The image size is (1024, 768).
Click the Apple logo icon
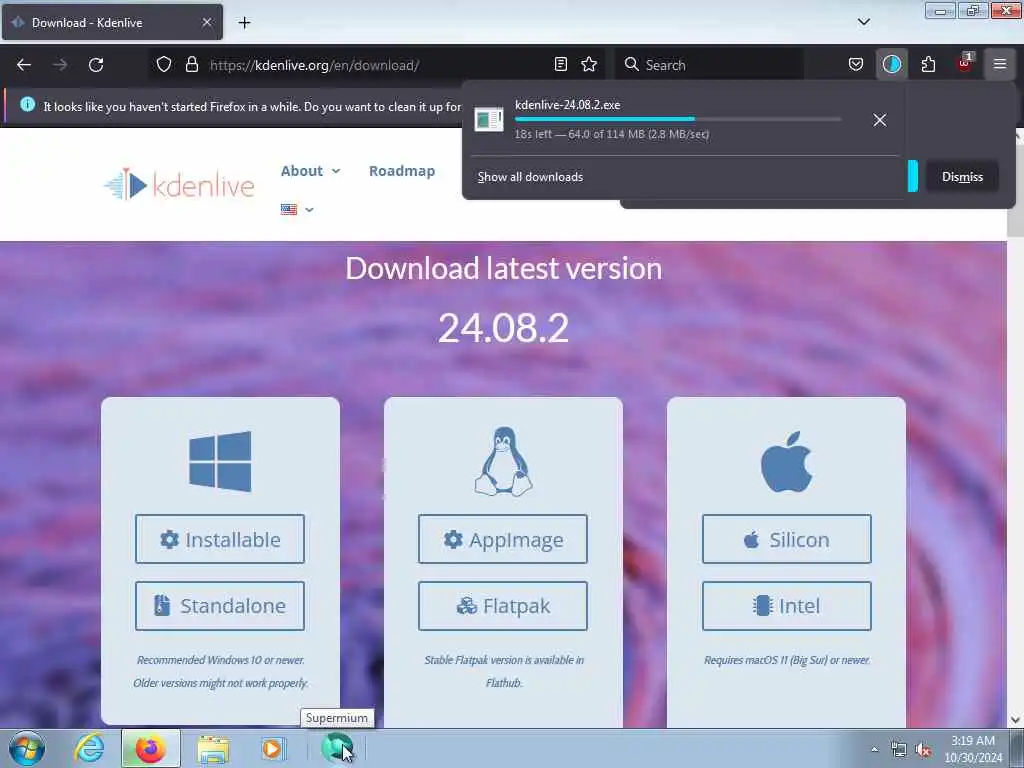pyautogui.click(x=786, y=462)
